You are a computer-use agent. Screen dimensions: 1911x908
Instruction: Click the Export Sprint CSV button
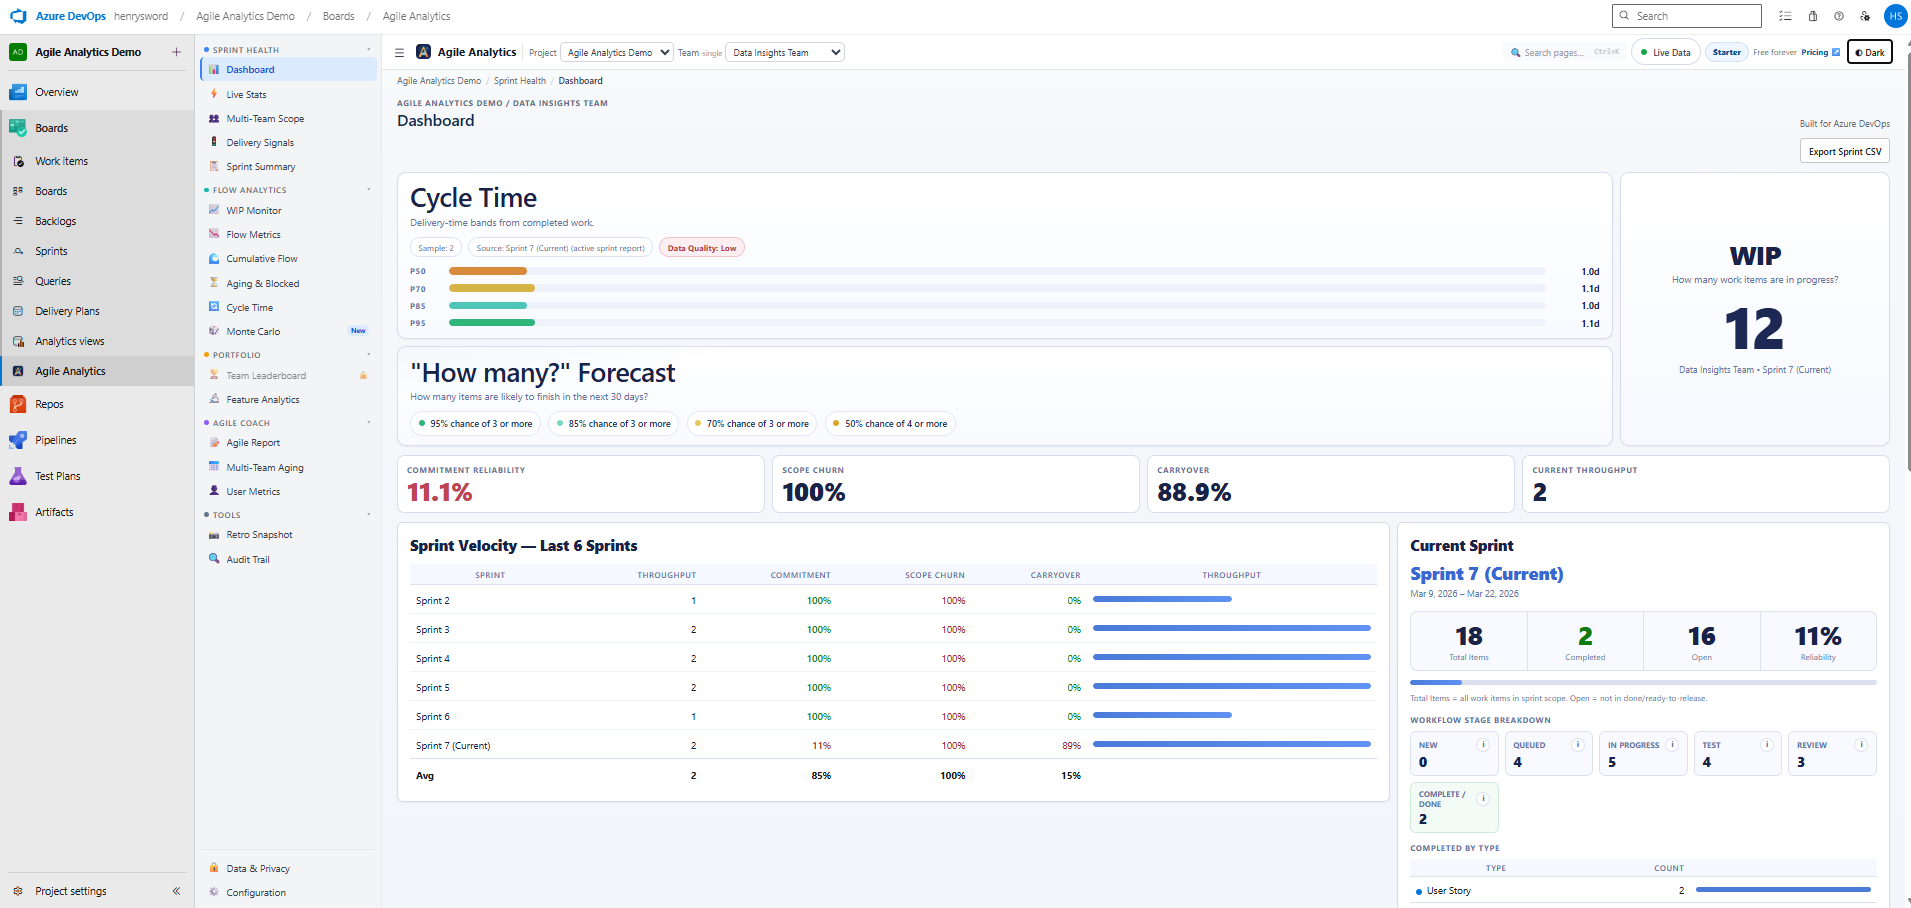tap(1843, 151)
